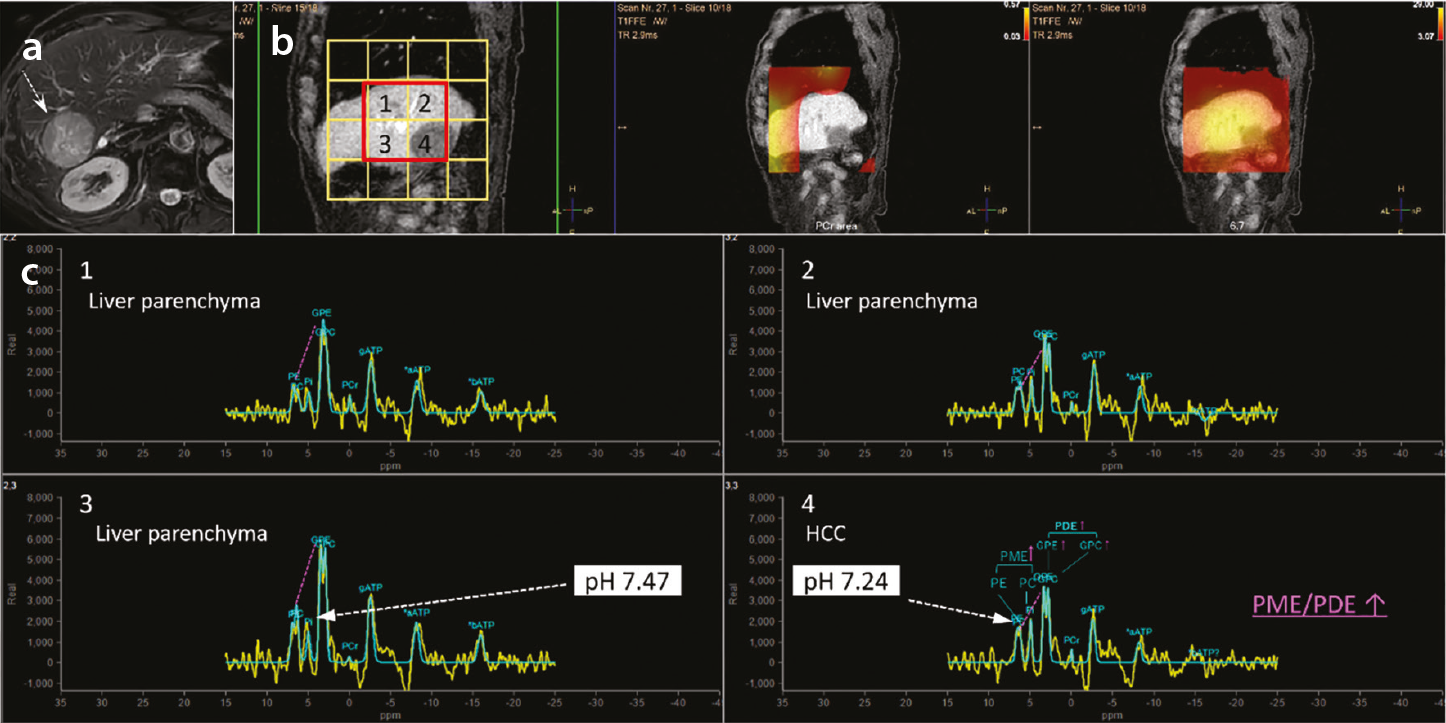Viewport: 1446px width, 723px height.
Task: Select the axial liver MRI image
Action: [x=116, y=117]
